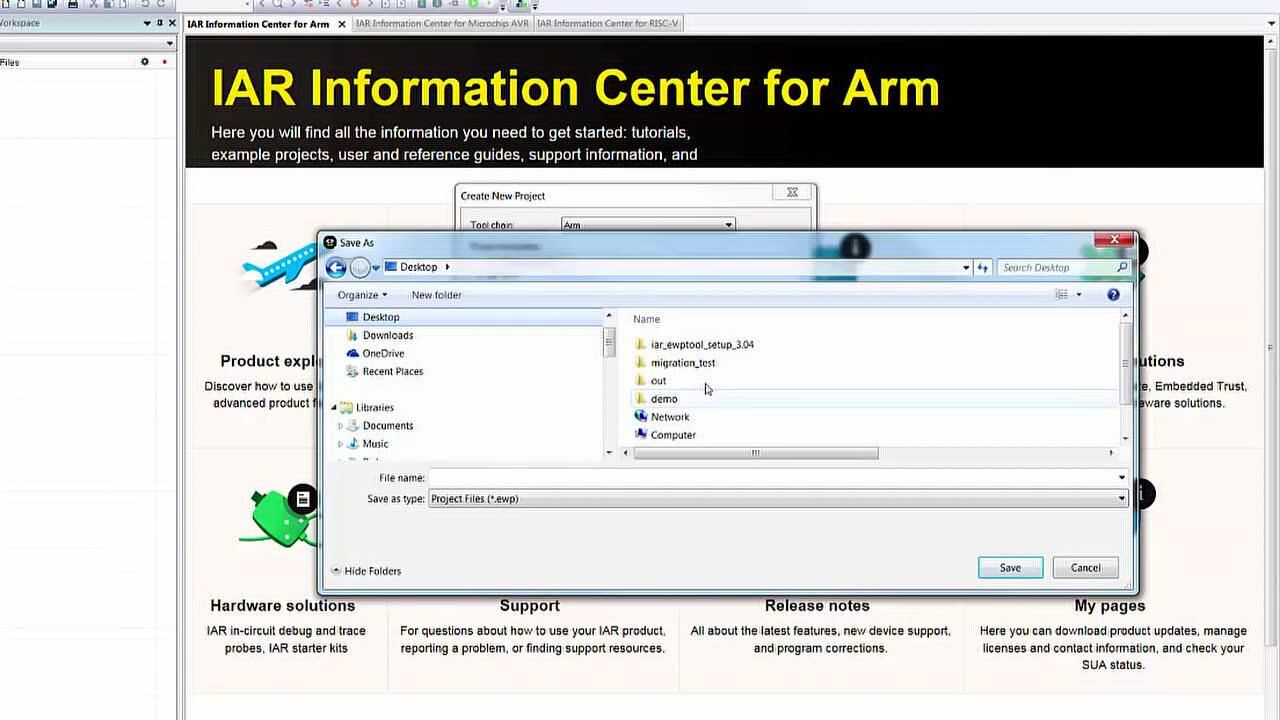Click the New folder button

pos(436,295)
